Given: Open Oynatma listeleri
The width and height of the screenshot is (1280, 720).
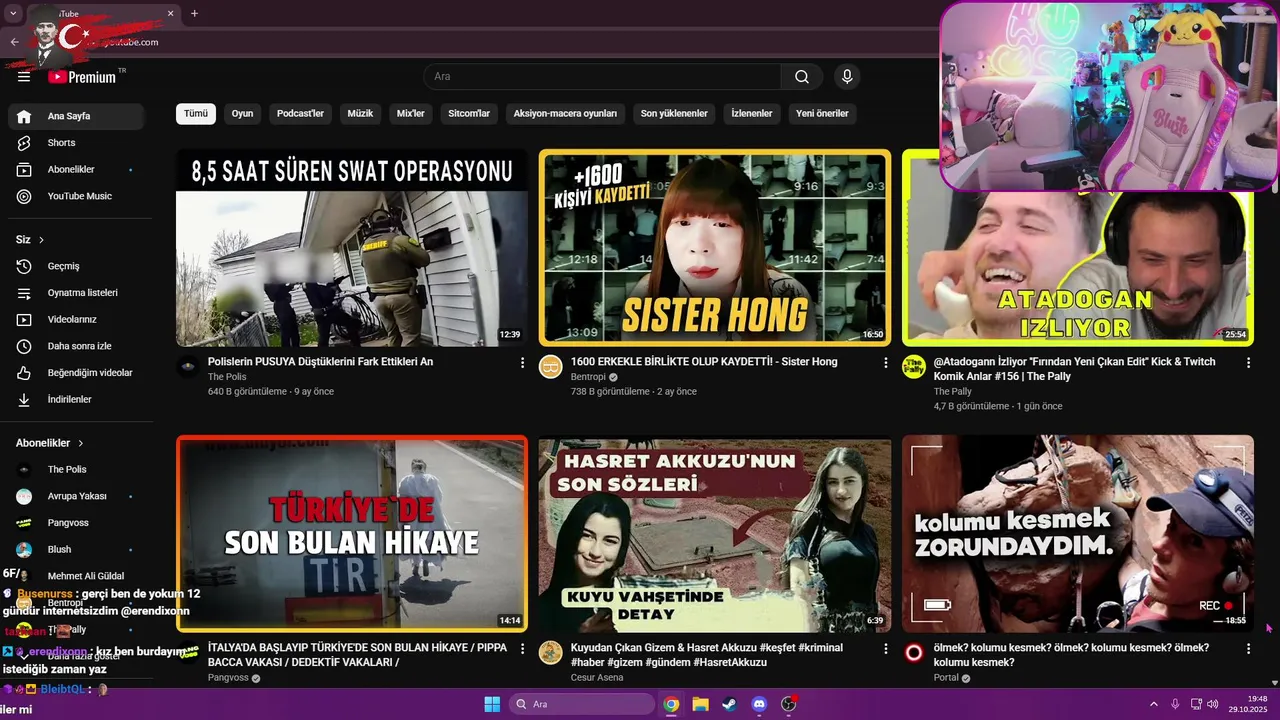Looking at the screenshot, I should (x=76, y=293).
